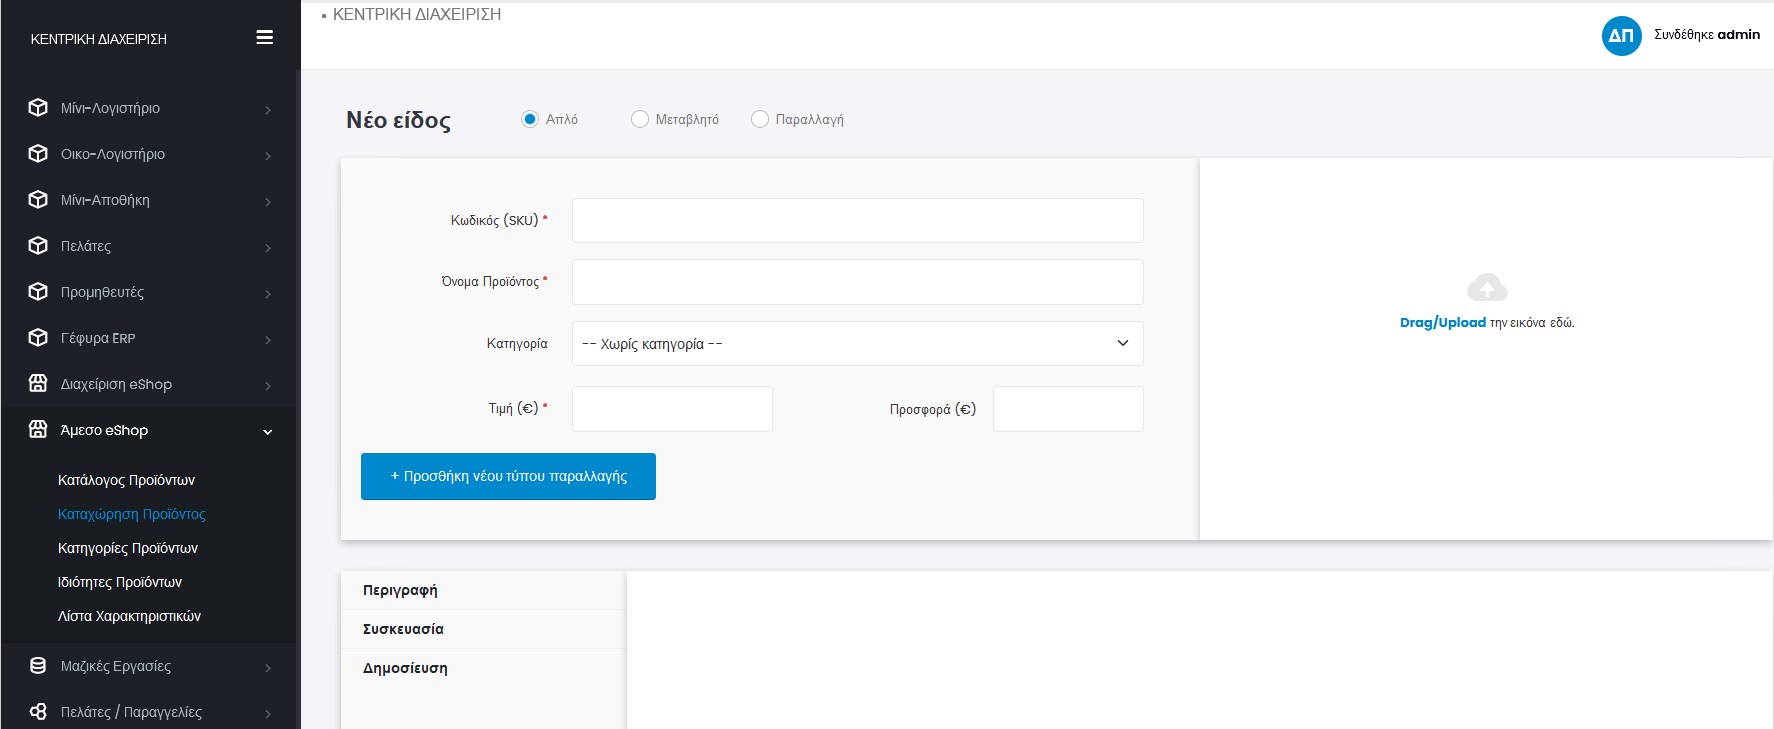Click the icon beside Πελάτες / Παραγγελίες

point(38,712)
